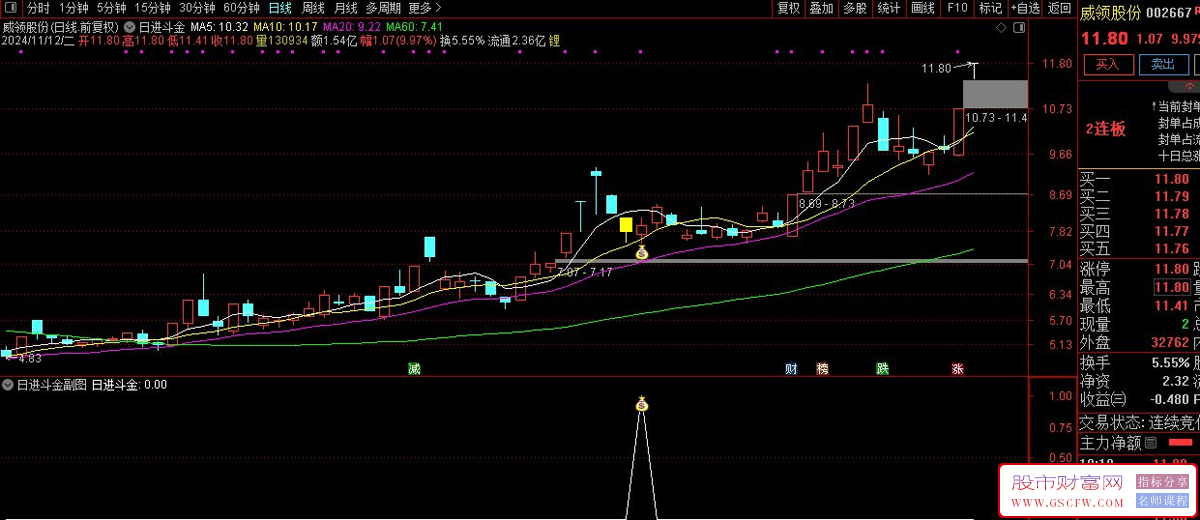Click the money bag icon on sub-chart peak

642,404
